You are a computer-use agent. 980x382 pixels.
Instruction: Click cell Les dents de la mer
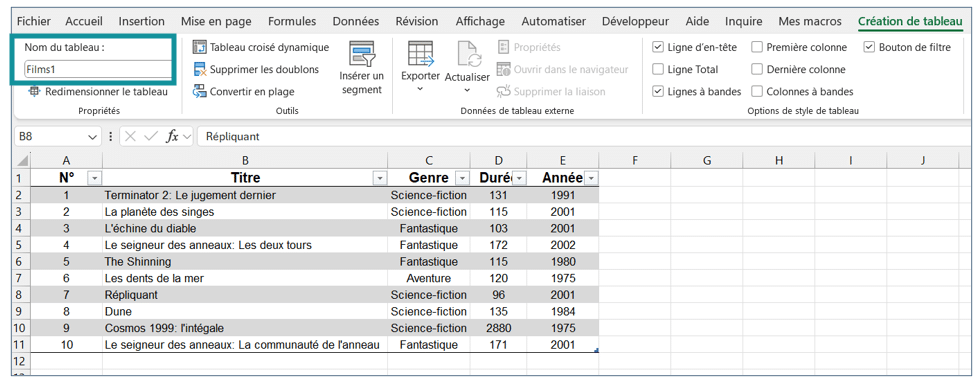pyautogui.click(x=245, y=278)
